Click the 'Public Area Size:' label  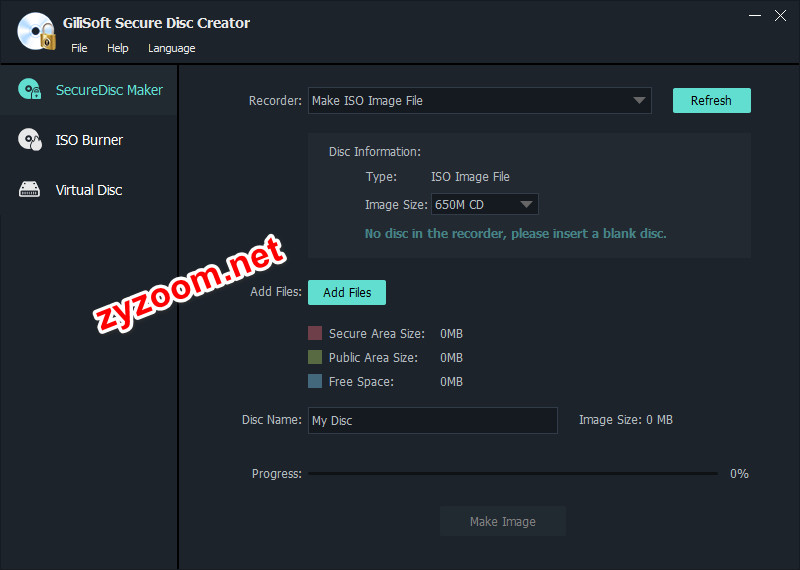373,358
